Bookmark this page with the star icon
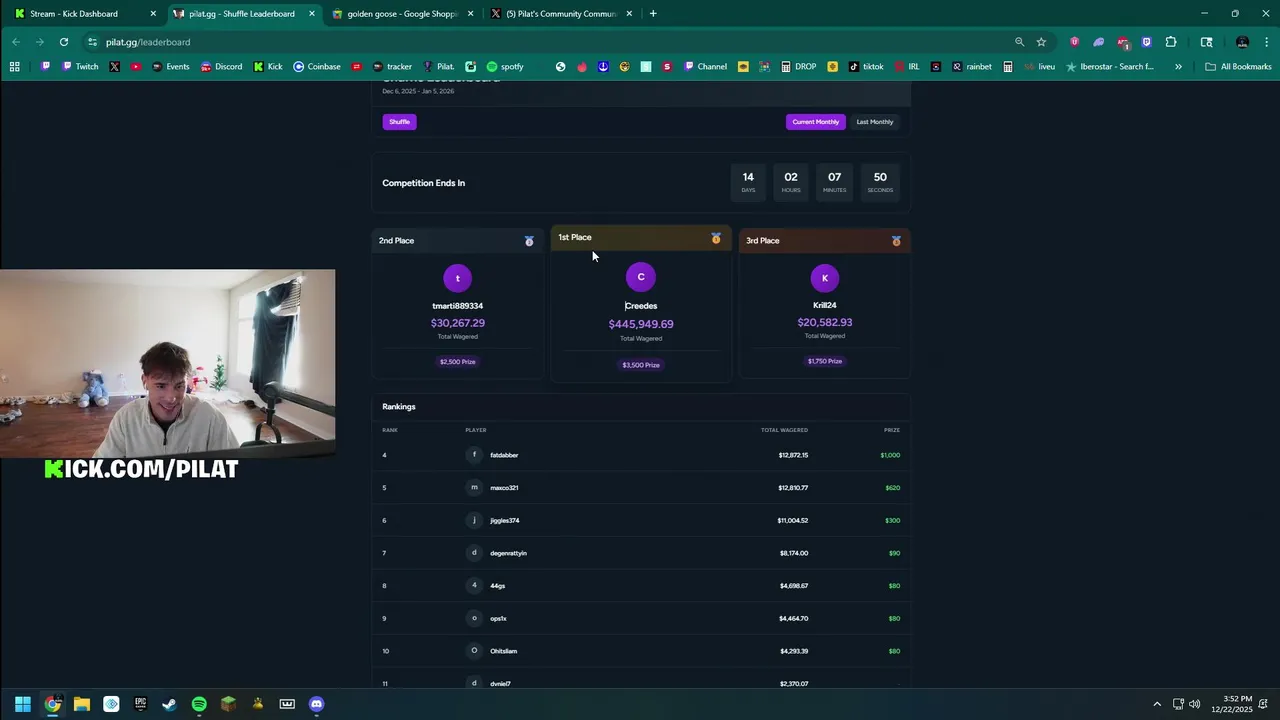This screenshot has width=1280, height=720. click(x=1041, y=42)
